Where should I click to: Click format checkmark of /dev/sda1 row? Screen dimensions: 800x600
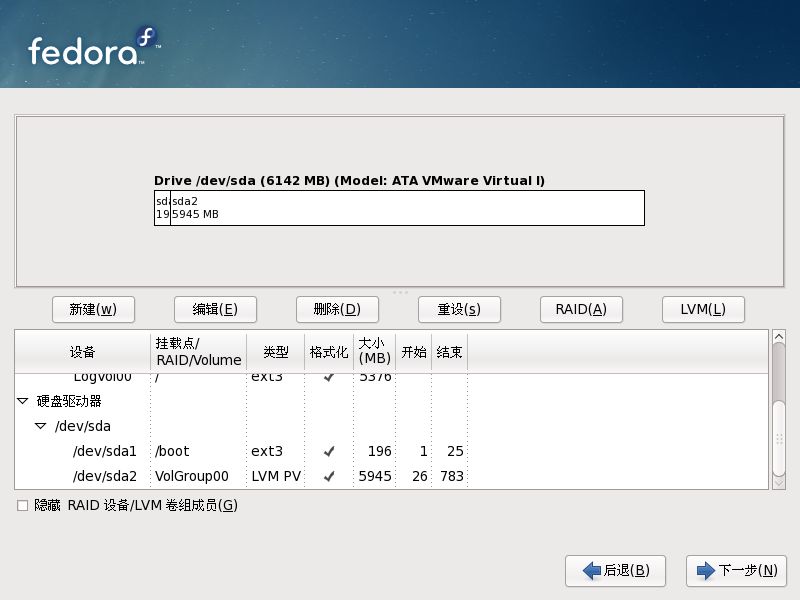pyautogui.click(x=329, y=451)
